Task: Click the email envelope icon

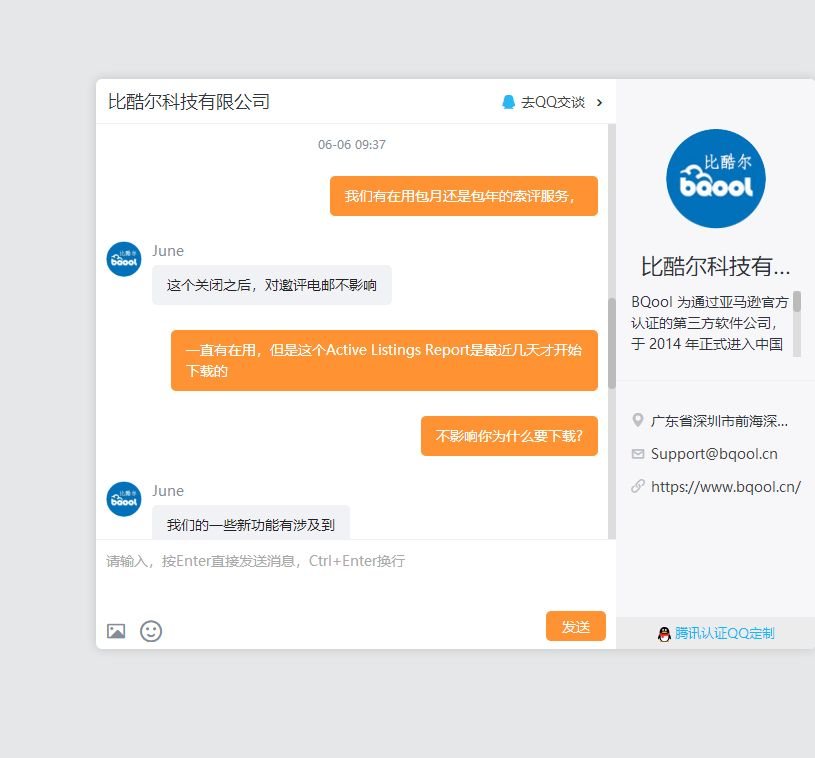Action: (x=638, y=454)
